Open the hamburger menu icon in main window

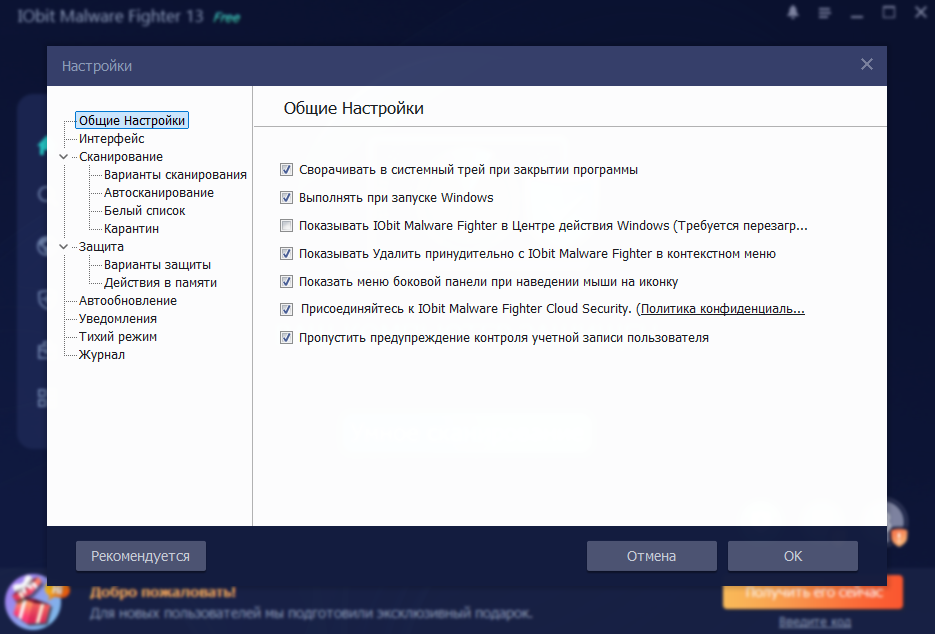pos(825,13)
